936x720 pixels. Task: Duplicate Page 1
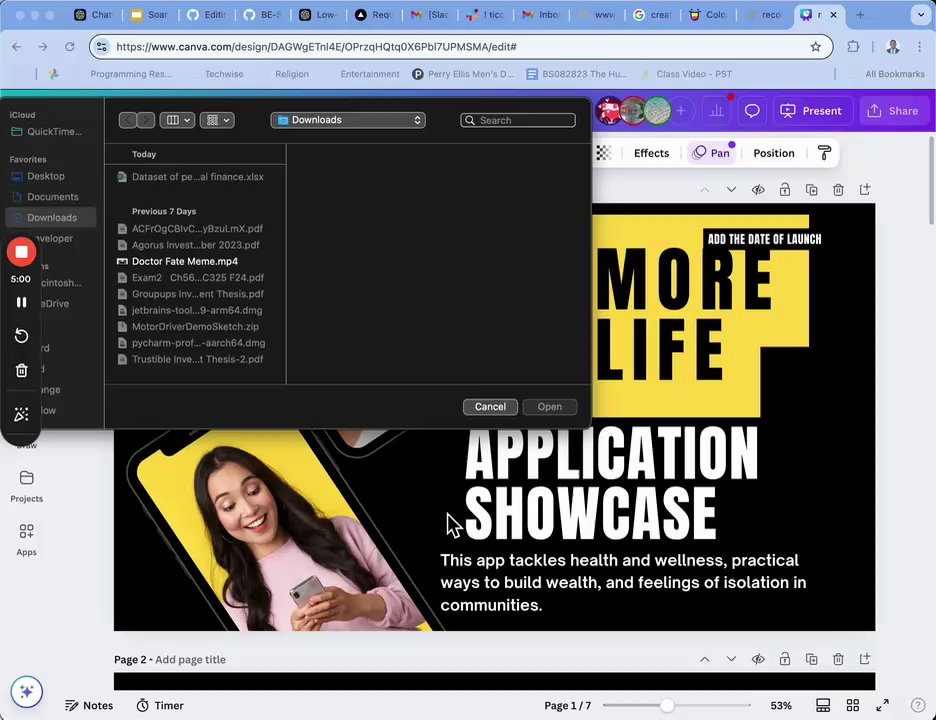[812, 190]
